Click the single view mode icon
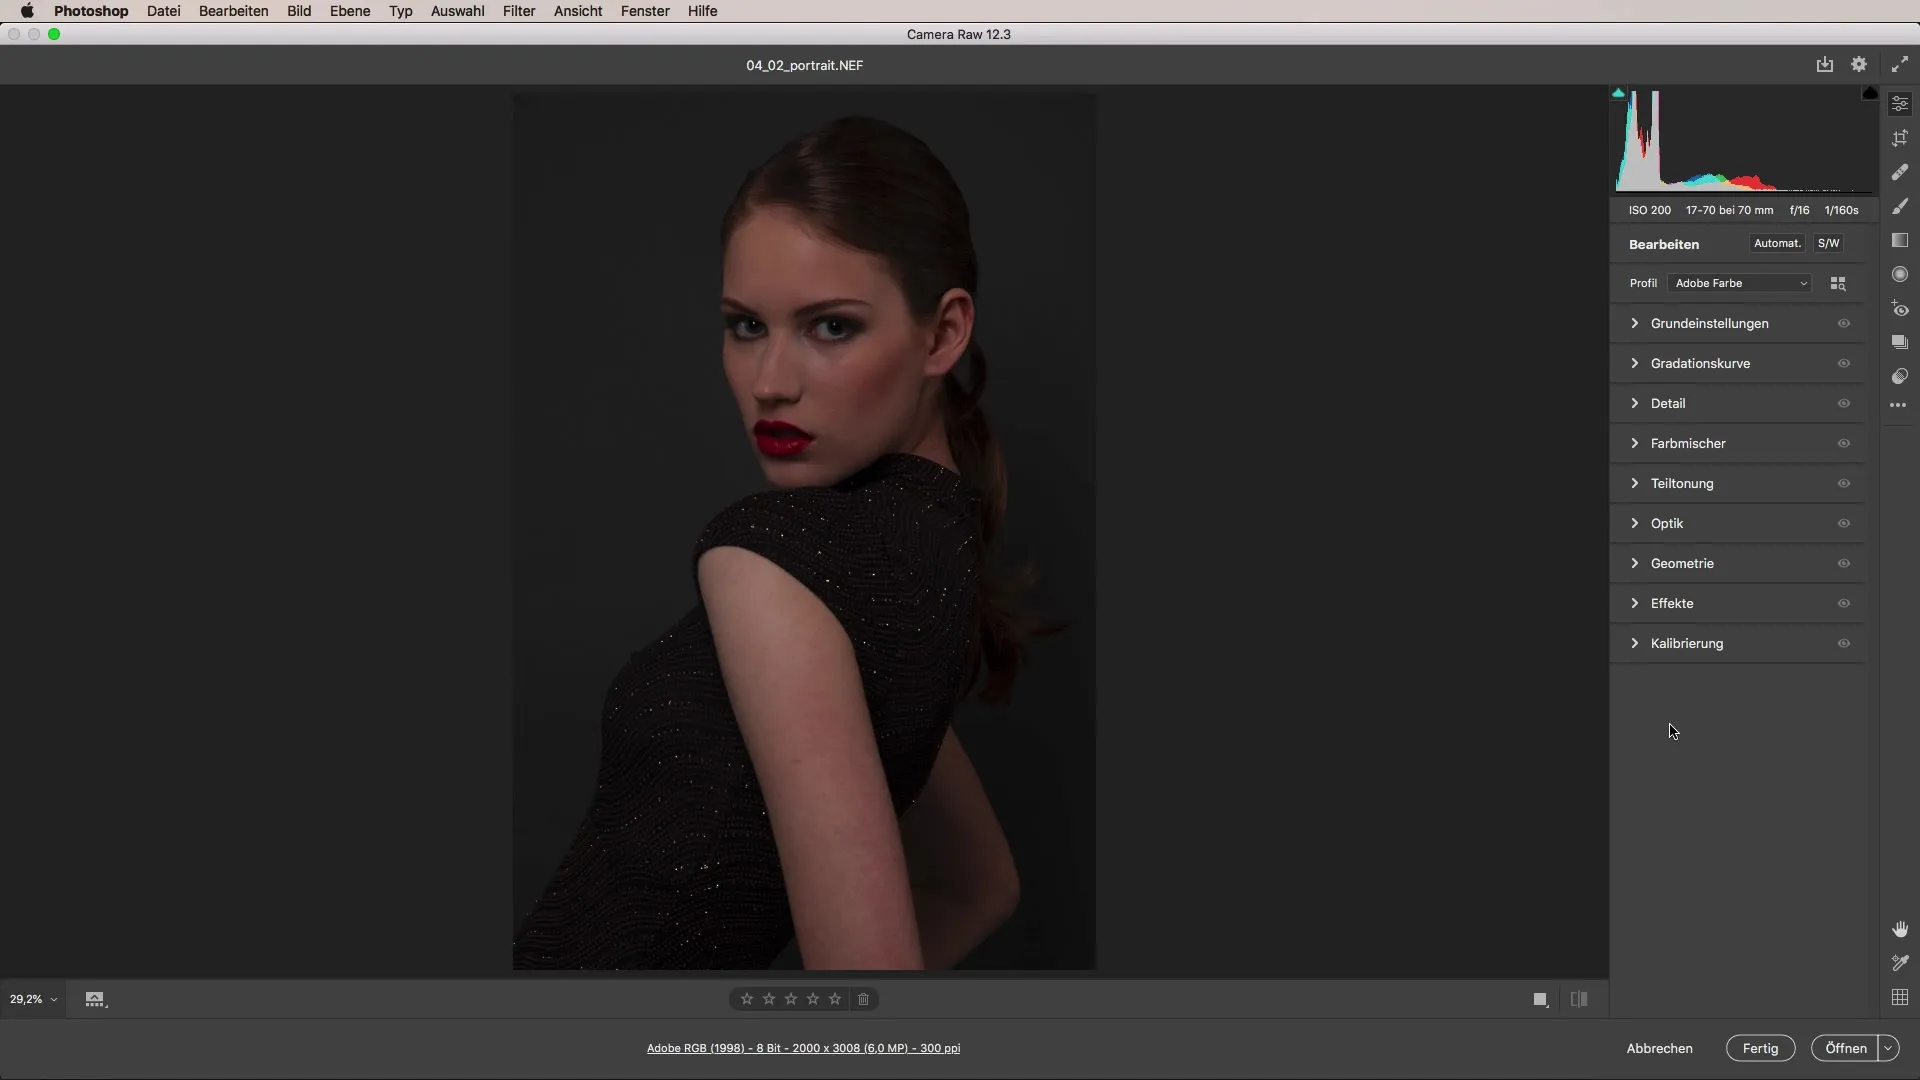The height and width of the screenshot is (1080, 1920). (x=1541, y=999)
